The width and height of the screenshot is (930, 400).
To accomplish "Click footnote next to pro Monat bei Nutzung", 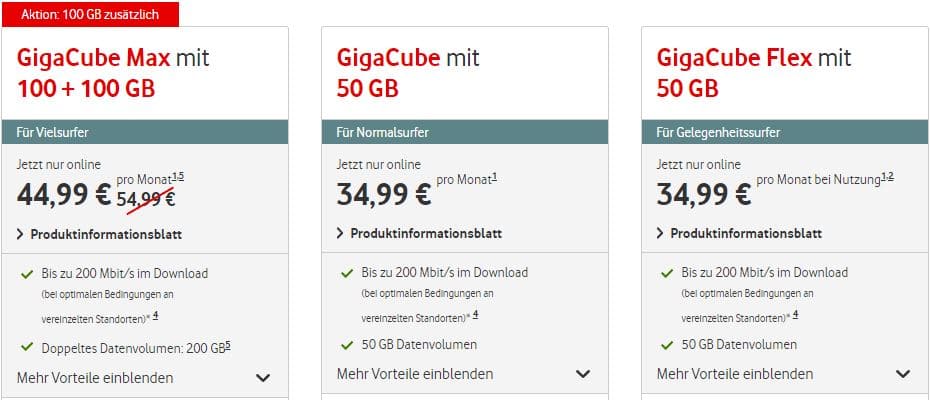I will click(x=887, y=177).
